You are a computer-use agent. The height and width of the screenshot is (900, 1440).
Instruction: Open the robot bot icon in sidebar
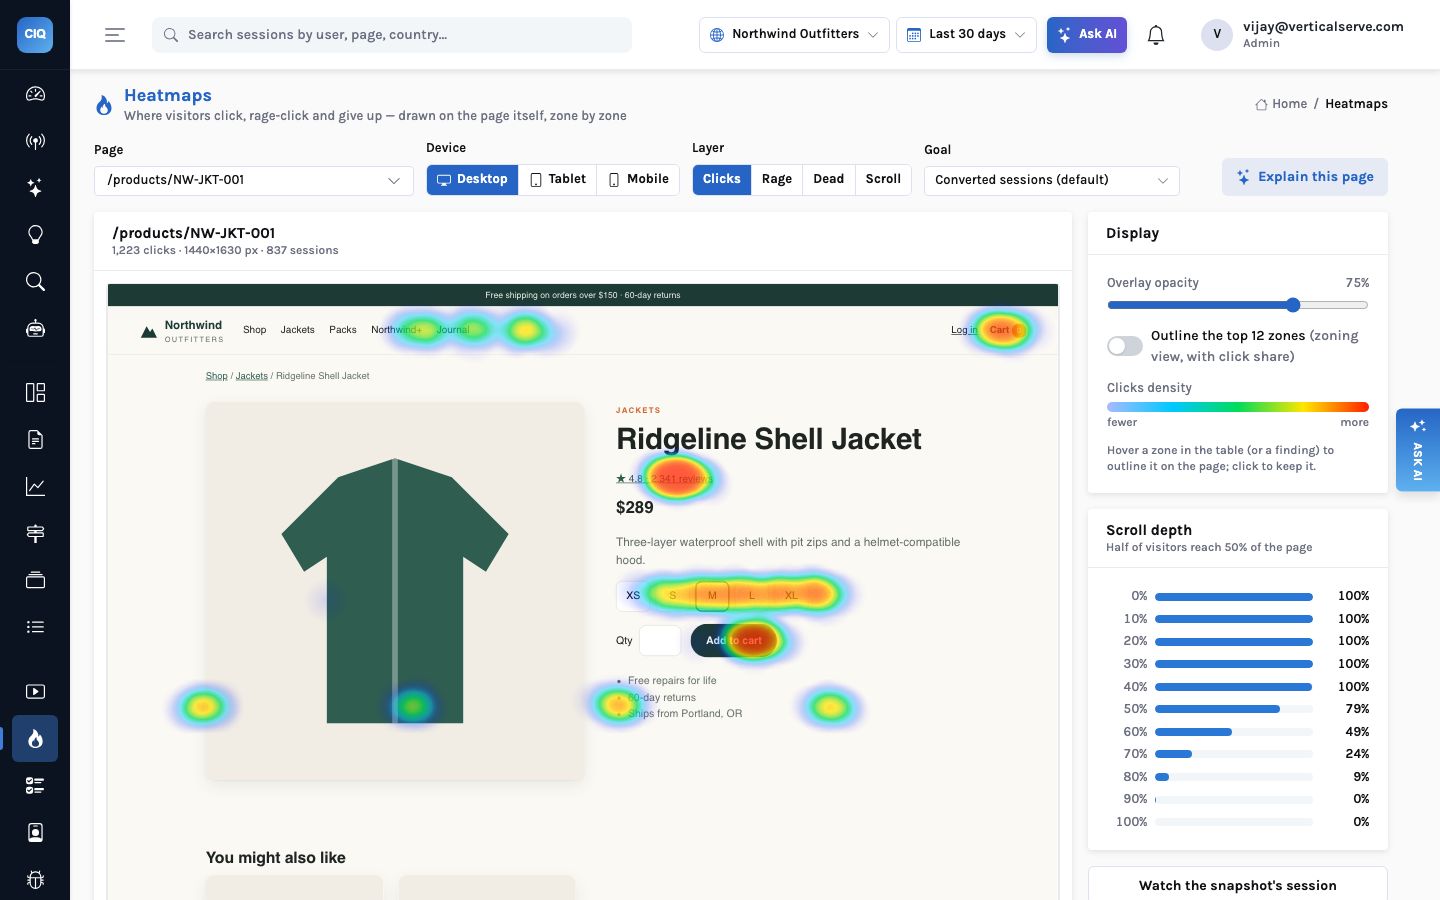pos(35,329)
